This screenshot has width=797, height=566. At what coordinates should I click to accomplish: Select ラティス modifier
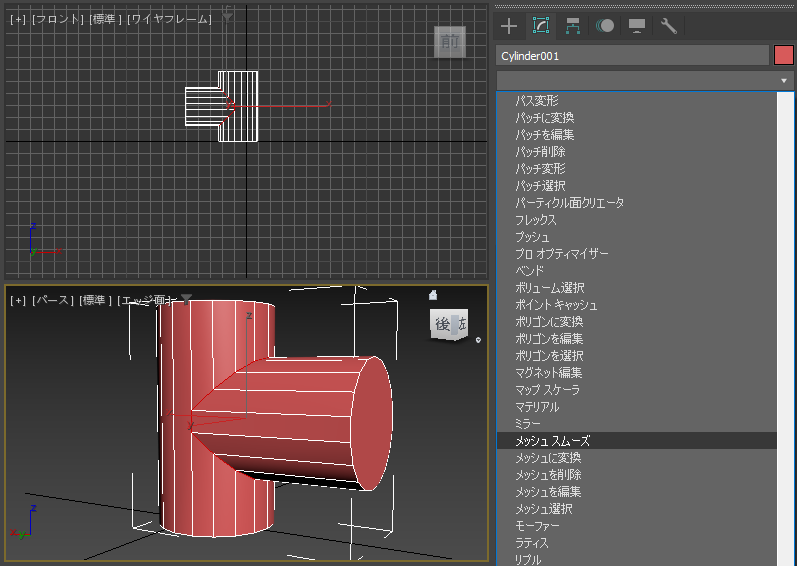pyautogui.click(x=636, y=543)
